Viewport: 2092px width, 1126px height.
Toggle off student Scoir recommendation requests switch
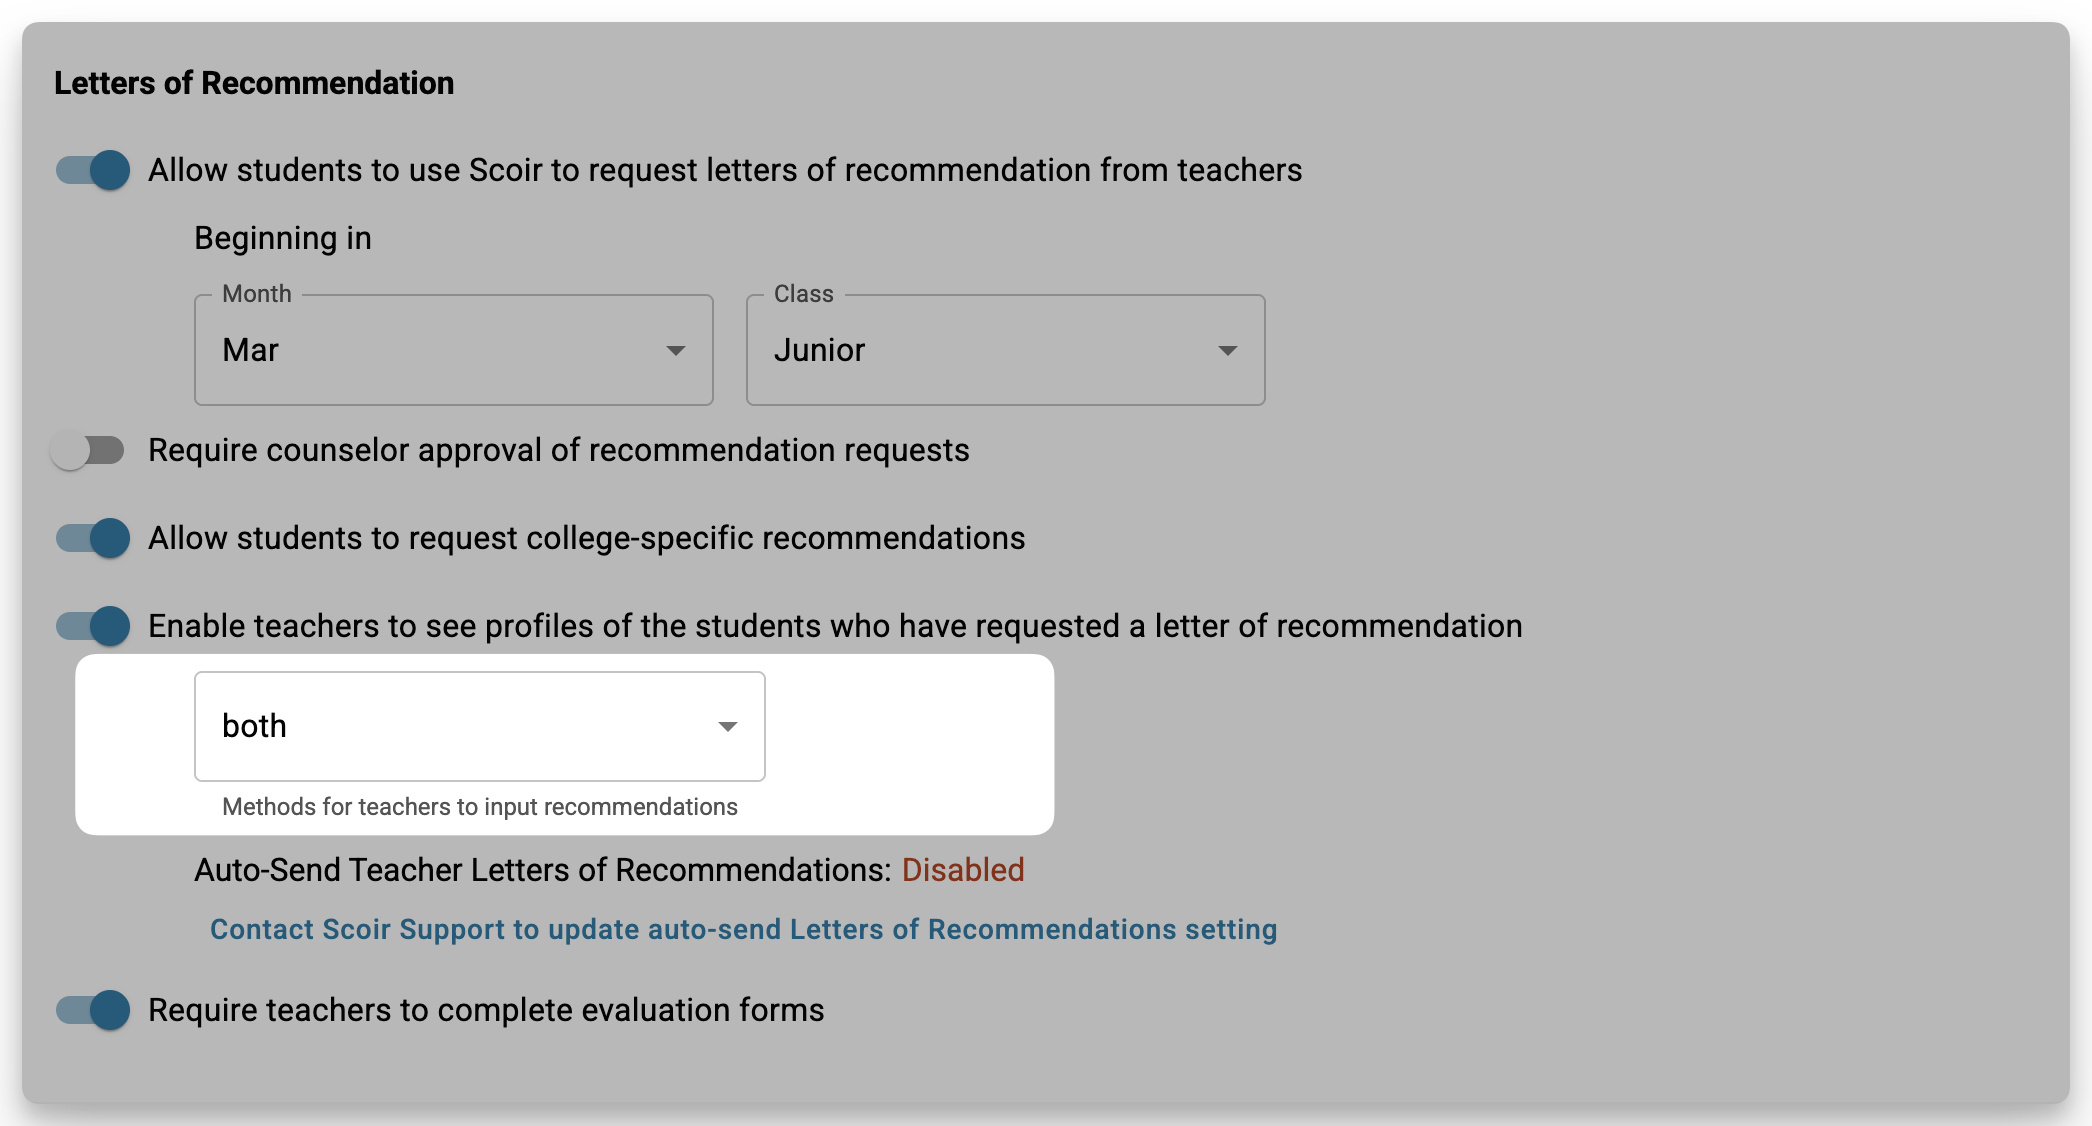(x=93, y=170)
